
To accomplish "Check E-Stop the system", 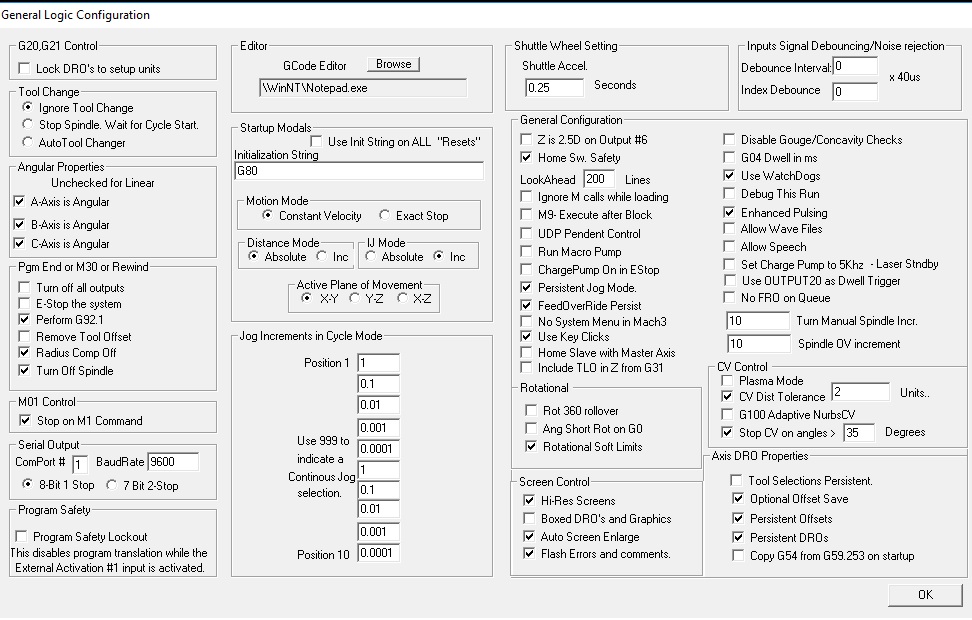I will pos(24,303).
